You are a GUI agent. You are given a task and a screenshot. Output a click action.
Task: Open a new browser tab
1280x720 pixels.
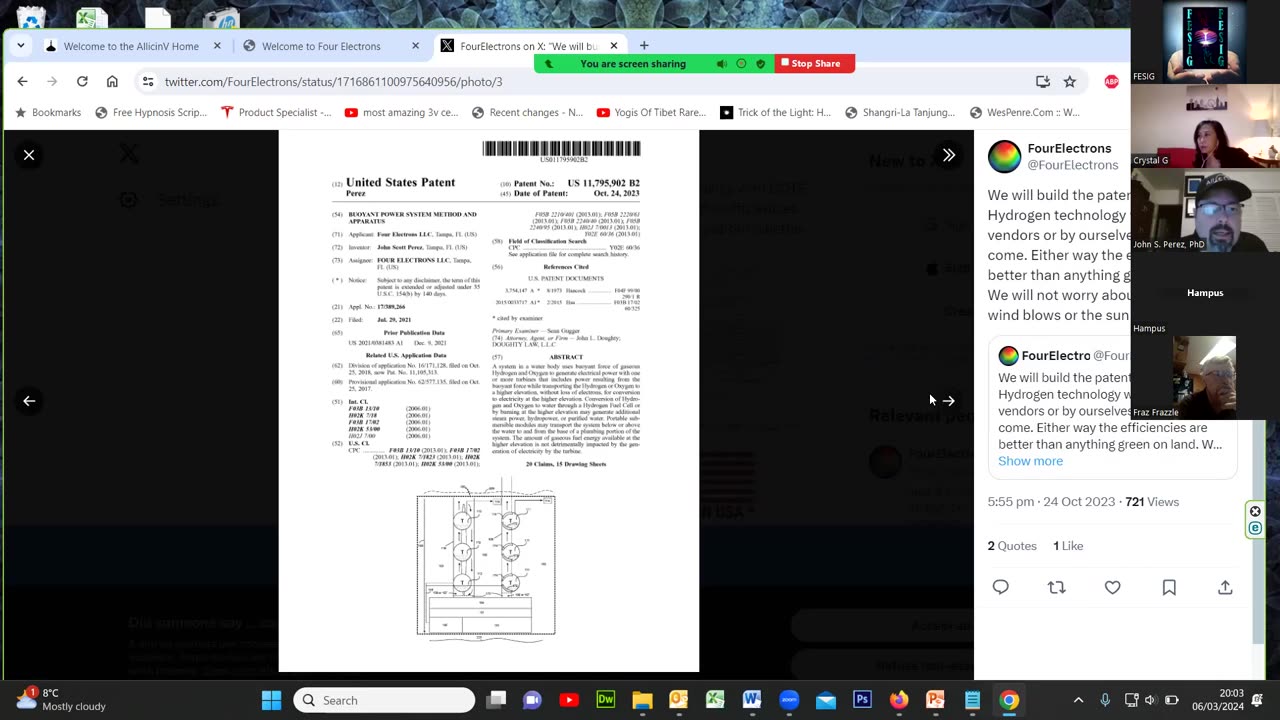click(644, 46)
